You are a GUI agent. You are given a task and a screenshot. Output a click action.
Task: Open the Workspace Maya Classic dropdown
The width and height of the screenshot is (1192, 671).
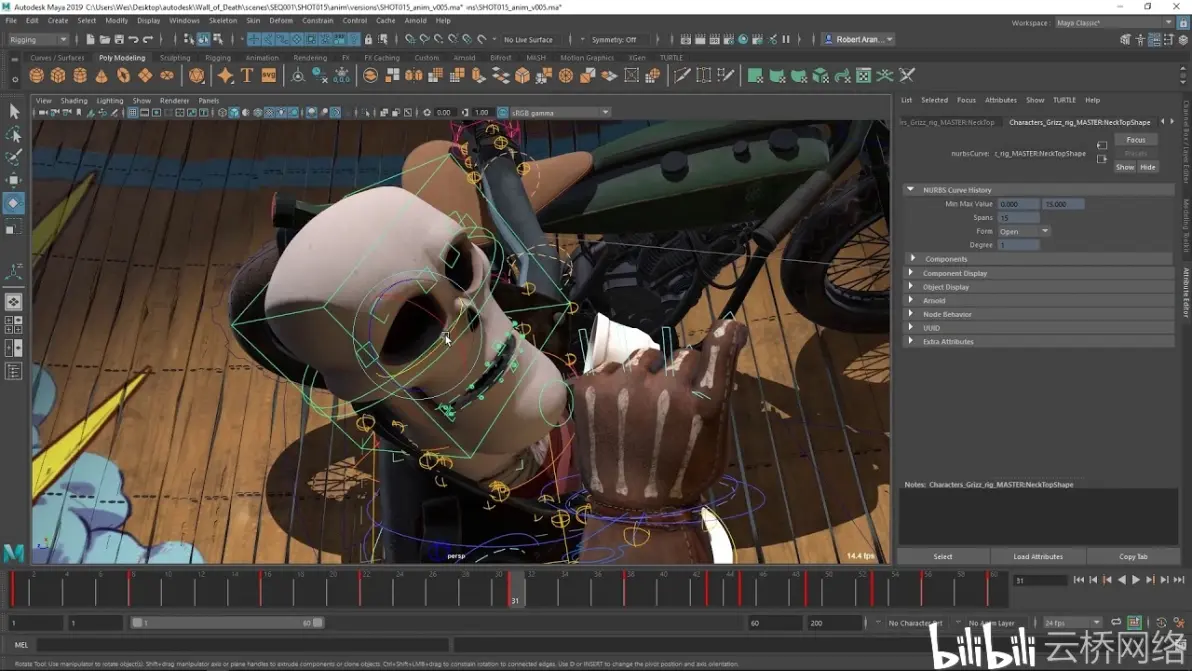pos(1114,23)
